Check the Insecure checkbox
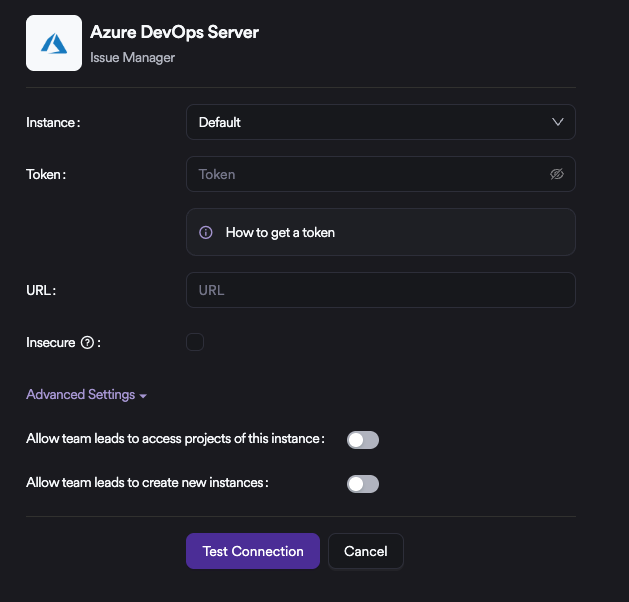The image size is (629, 602). point(195,342)
